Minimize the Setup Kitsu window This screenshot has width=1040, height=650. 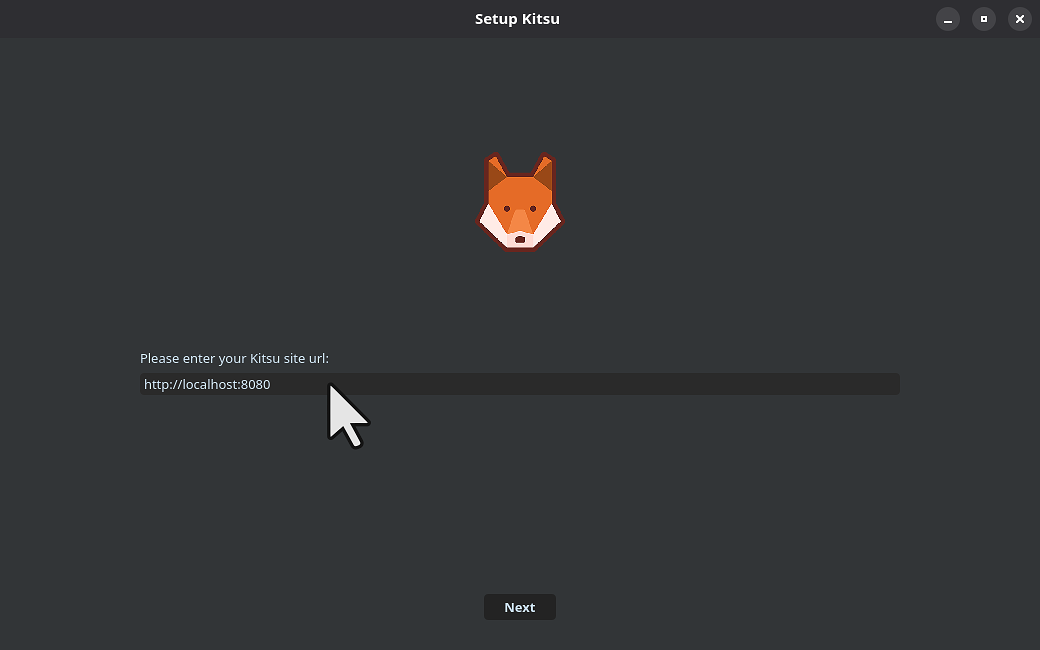(948, 19)
